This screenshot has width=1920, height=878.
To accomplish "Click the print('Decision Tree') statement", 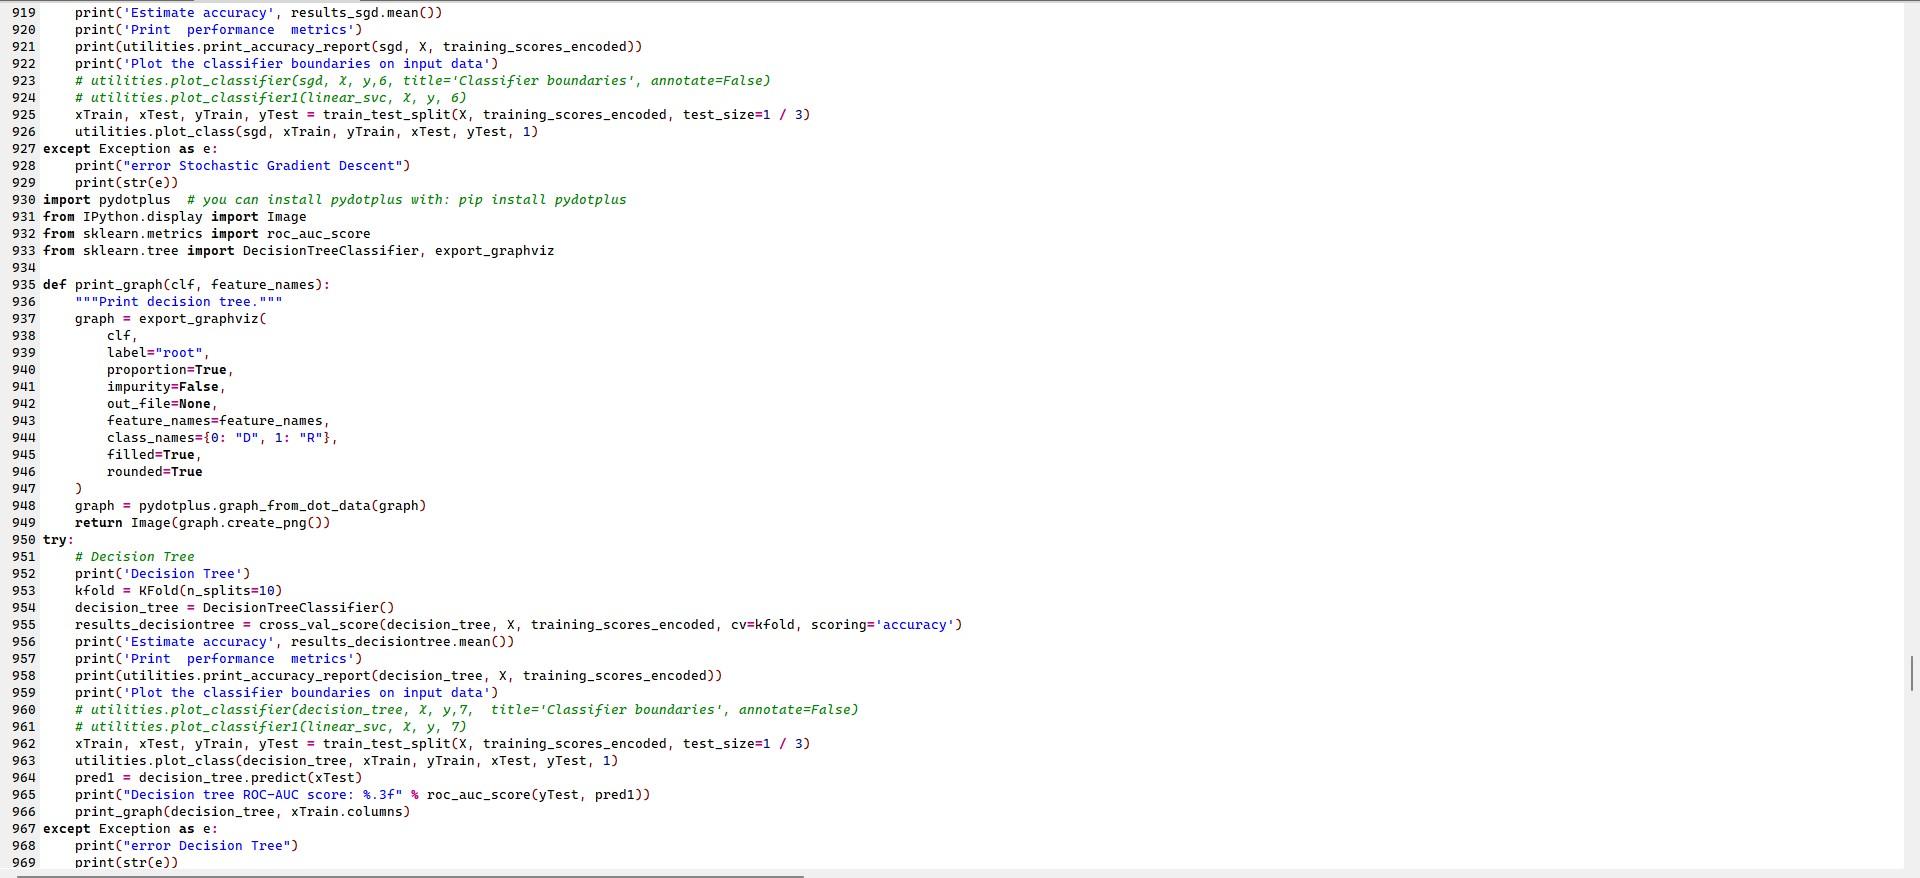I will tap(163, 574).
